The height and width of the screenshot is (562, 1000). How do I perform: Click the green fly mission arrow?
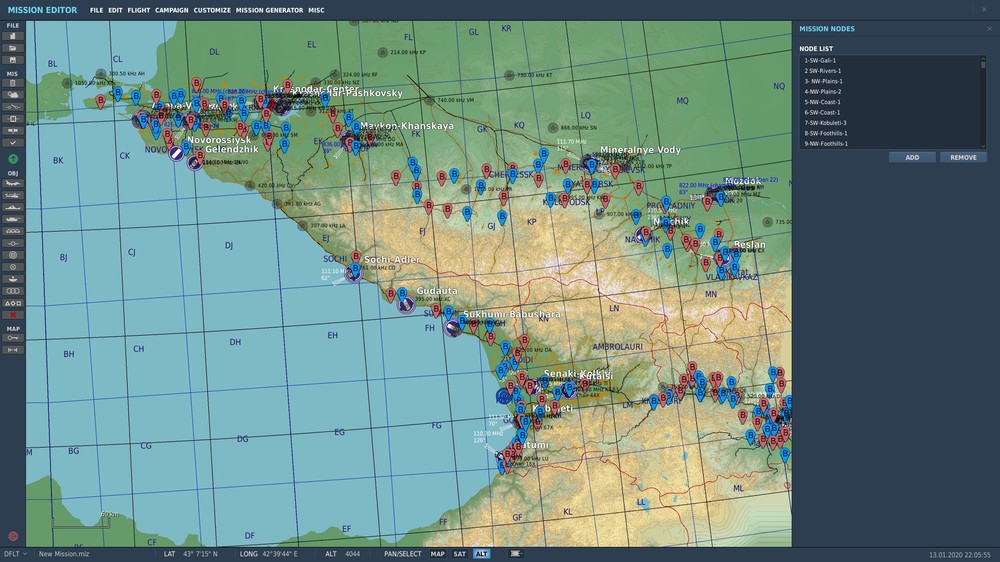13,159
